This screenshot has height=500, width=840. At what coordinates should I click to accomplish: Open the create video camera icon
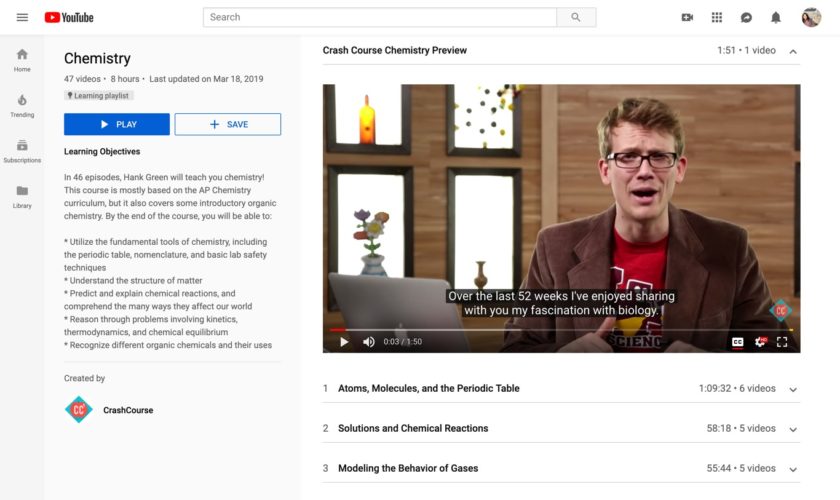(687, 17)
